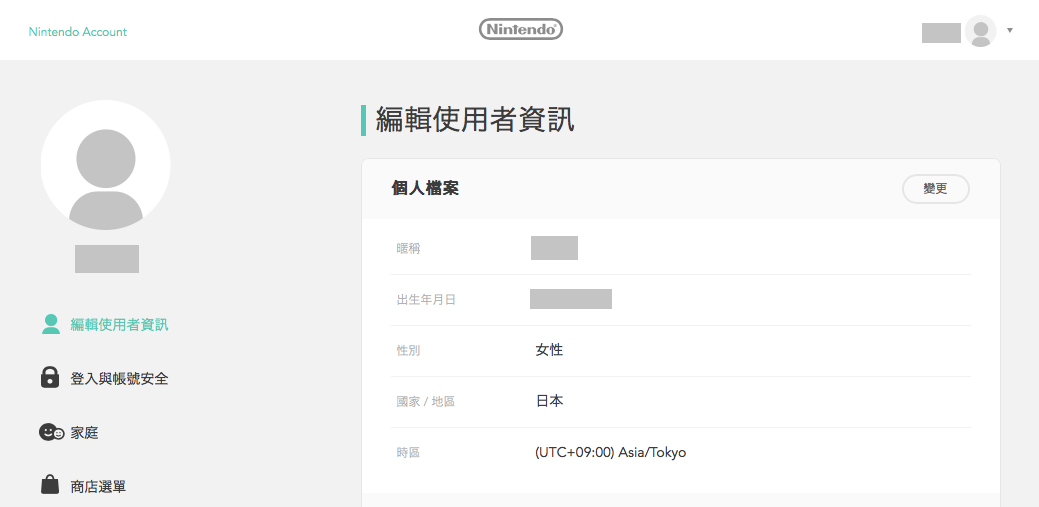Click the Nintendo logo in the header
Viewport: 1039px width, 507px height.
[520, 30]
